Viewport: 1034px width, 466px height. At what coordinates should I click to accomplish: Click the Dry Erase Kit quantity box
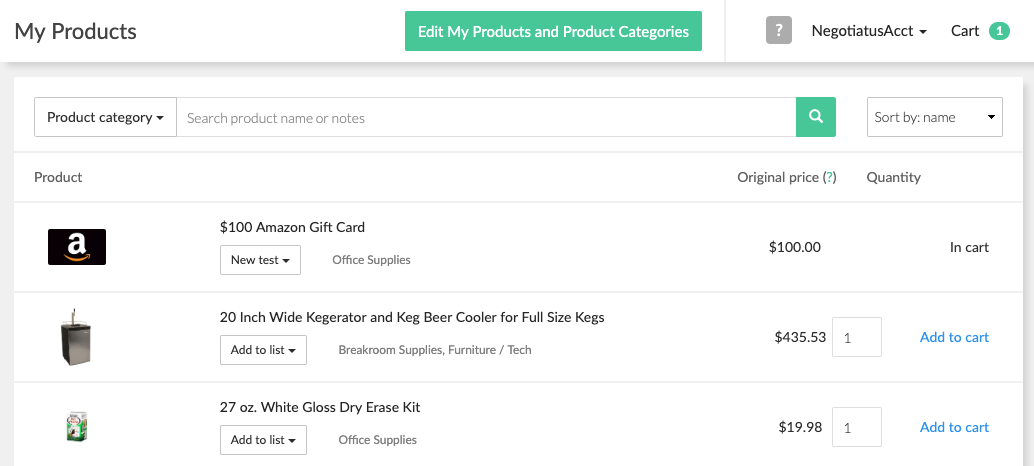click(857, 427)
